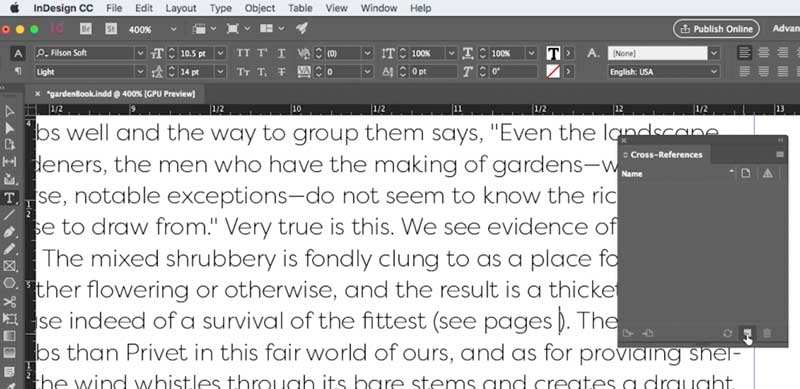This screenshot has width=800, height=389.
Task: Open the Type menu
Action: (220, 8)
